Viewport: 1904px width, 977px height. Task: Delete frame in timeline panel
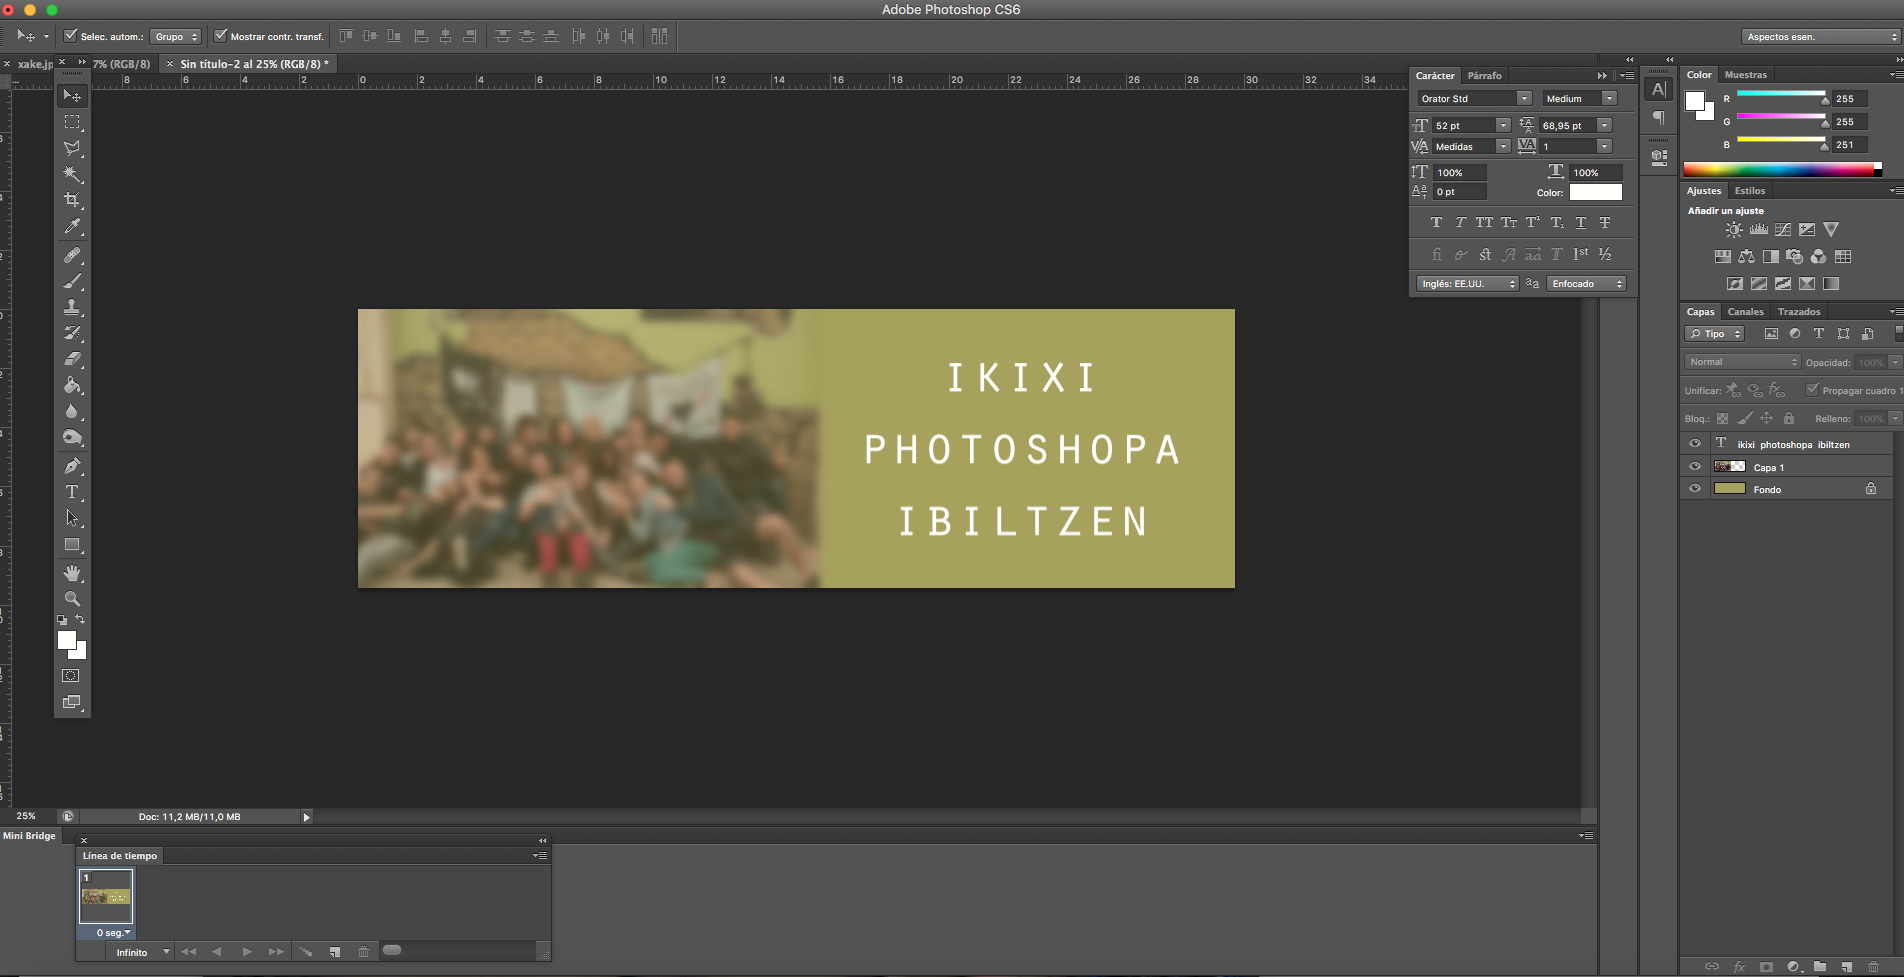pyautogui.click(x=363, y=952)
